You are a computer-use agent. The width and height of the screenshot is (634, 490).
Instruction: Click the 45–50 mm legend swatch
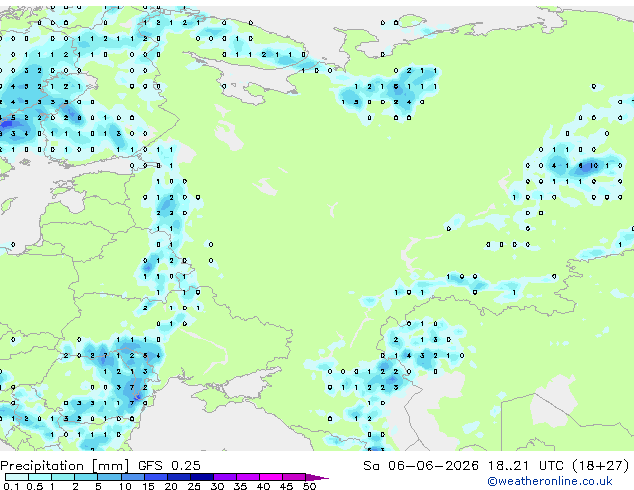click(x=293, y=477)
